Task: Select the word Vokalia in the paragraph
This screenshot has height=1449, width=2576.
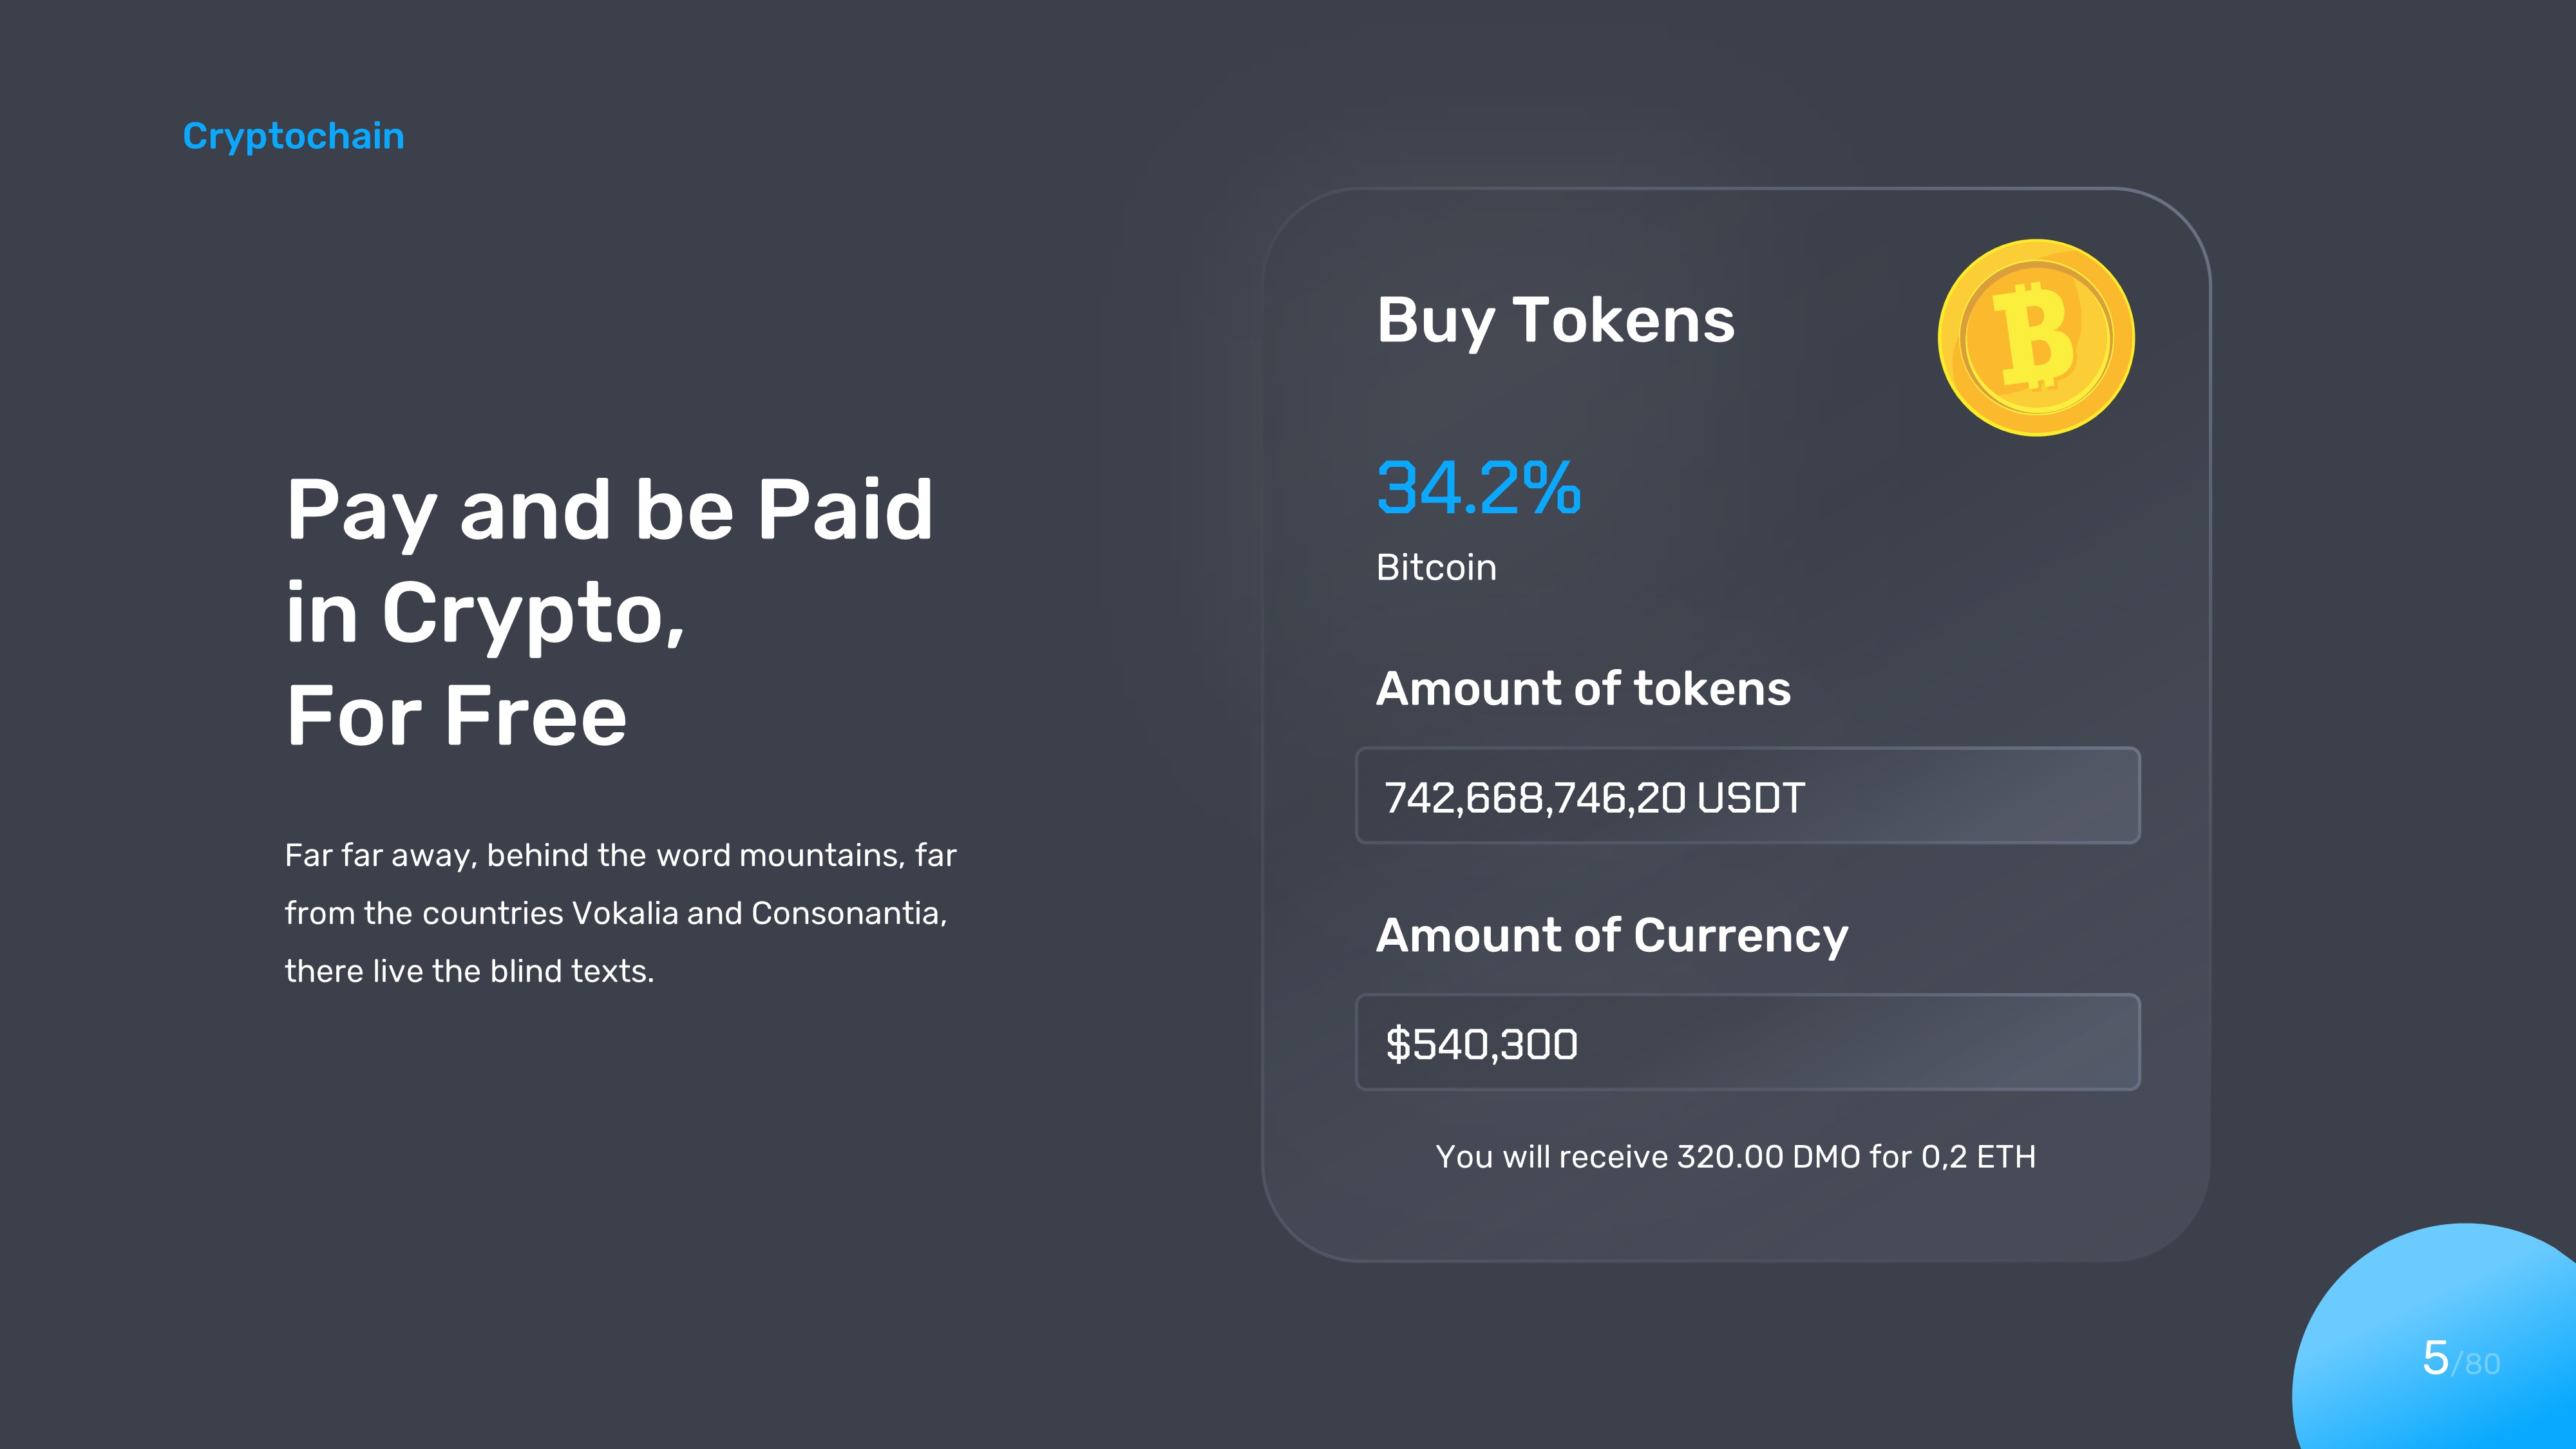Action: [625, 913]
